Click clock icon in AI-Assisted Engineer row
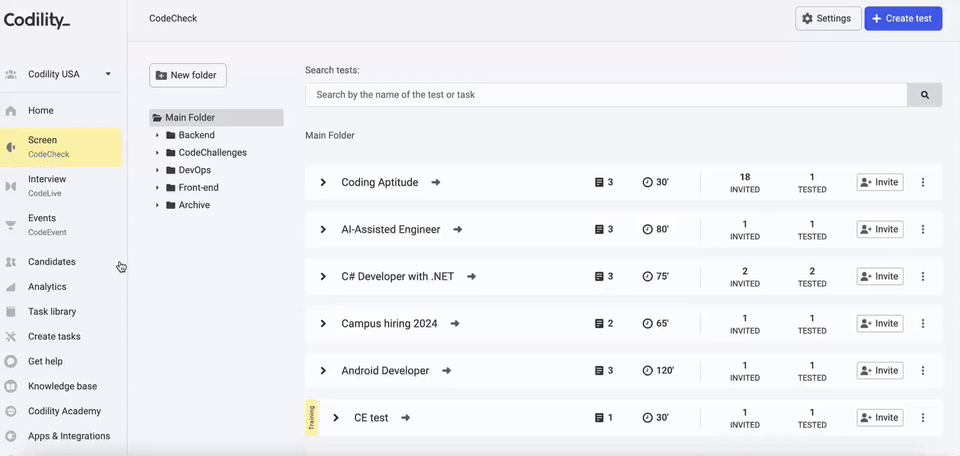960x456 pixels. coord(647,230)
